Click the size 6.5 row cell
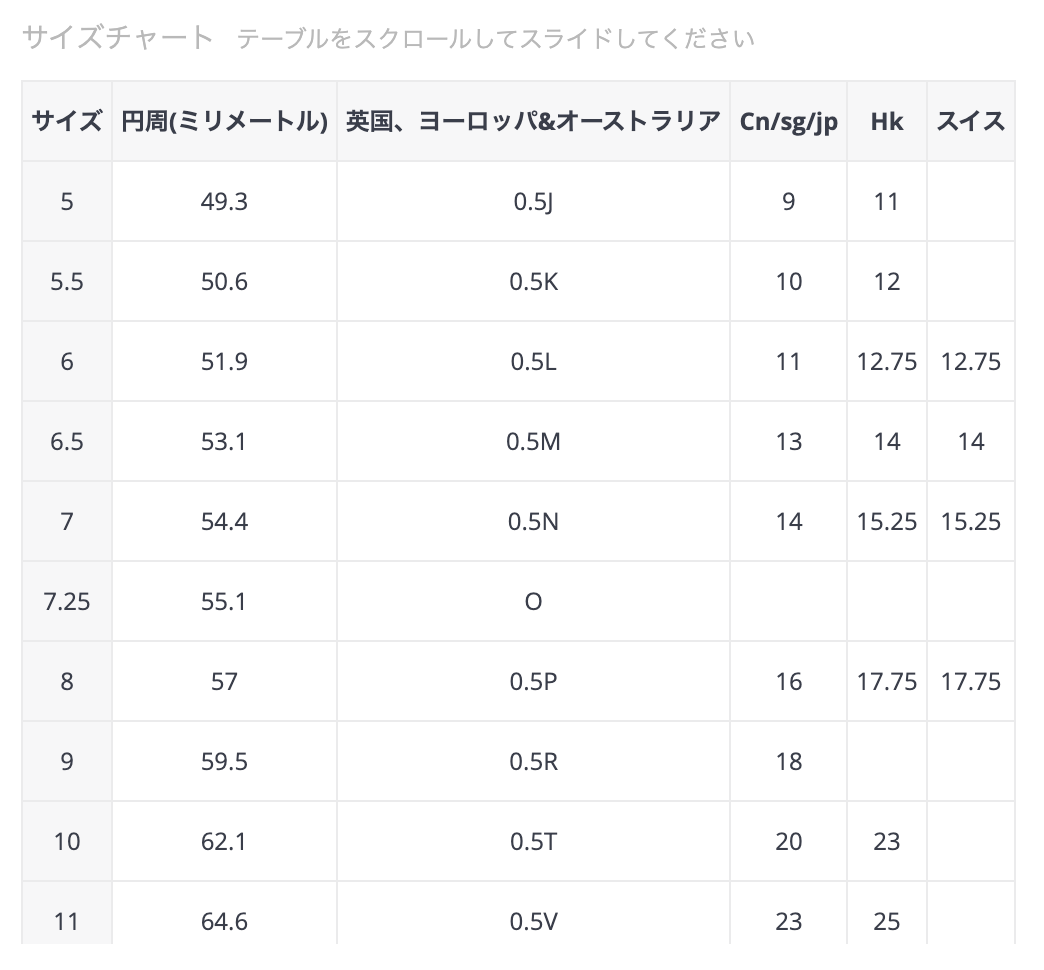Image resolution: width=1044 pixels, height=970 pixels. click(67, 441)
